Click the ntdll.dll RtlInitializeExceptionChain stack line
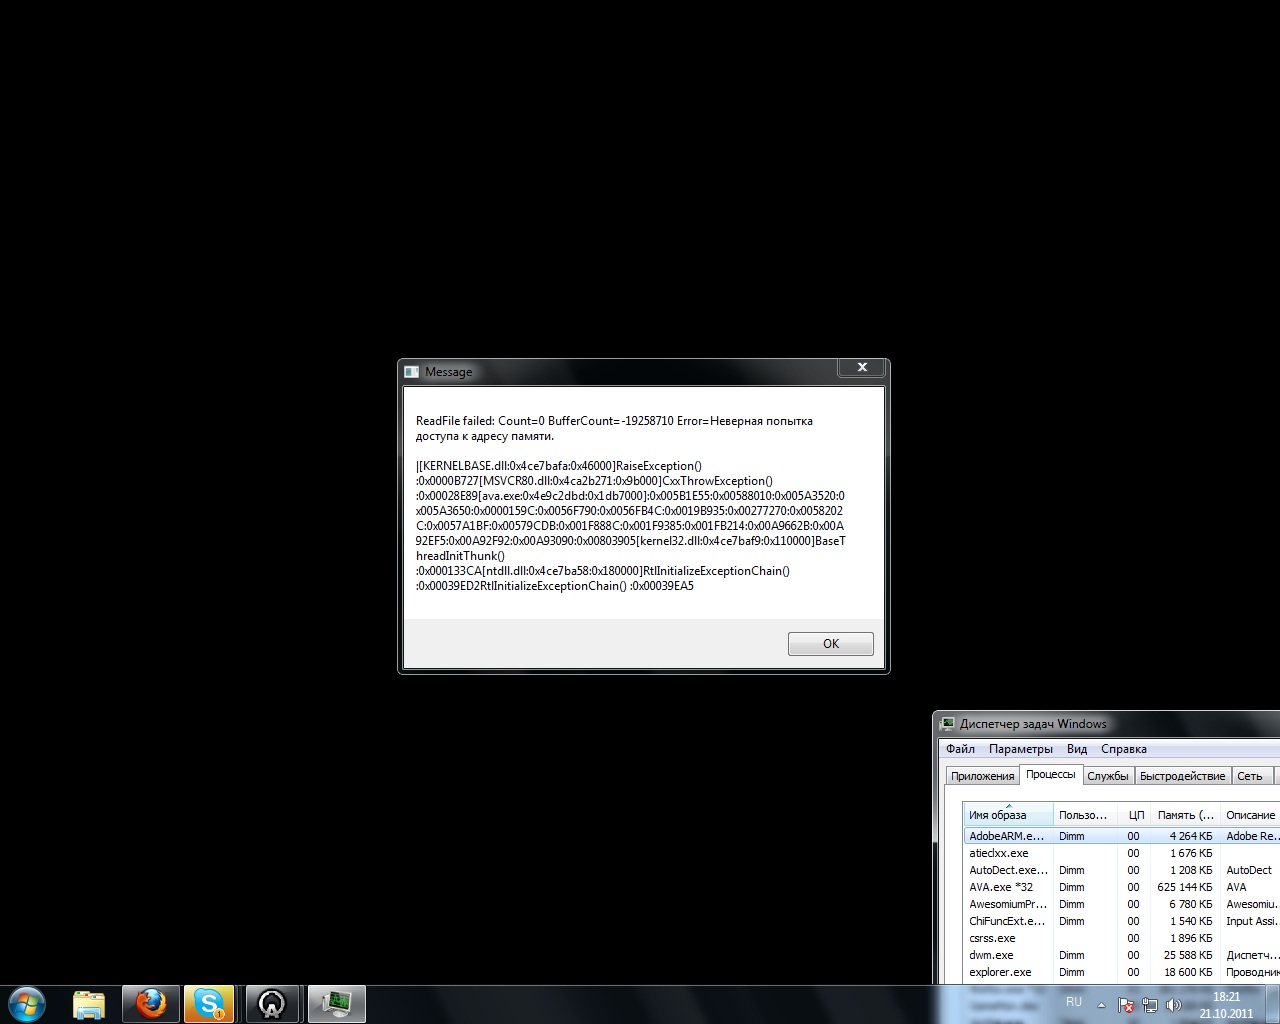Screen dimensions: 1280x1024 point(603,571)
